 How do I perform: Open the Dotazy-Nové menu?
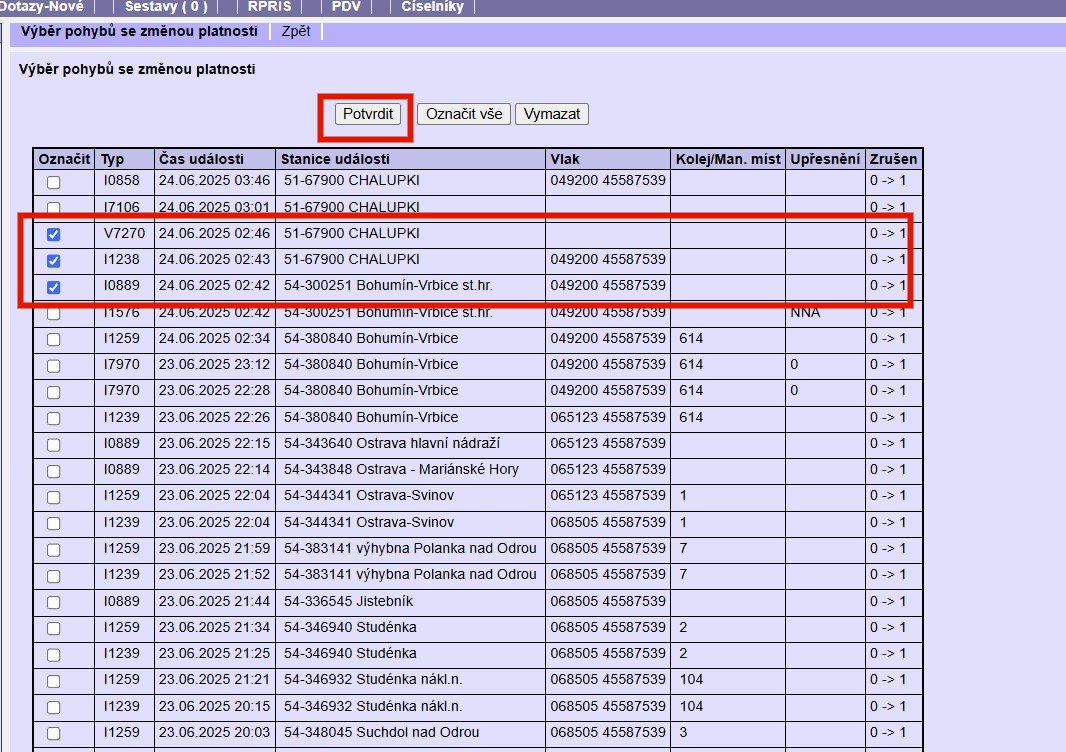[48, 6]
